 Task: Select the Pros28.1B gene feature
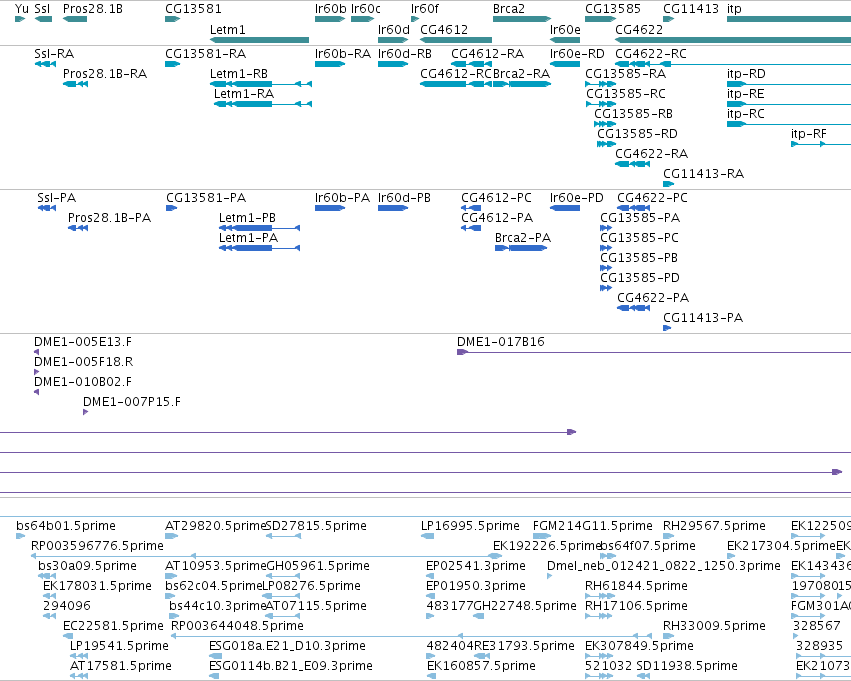[x=75, y=19]
